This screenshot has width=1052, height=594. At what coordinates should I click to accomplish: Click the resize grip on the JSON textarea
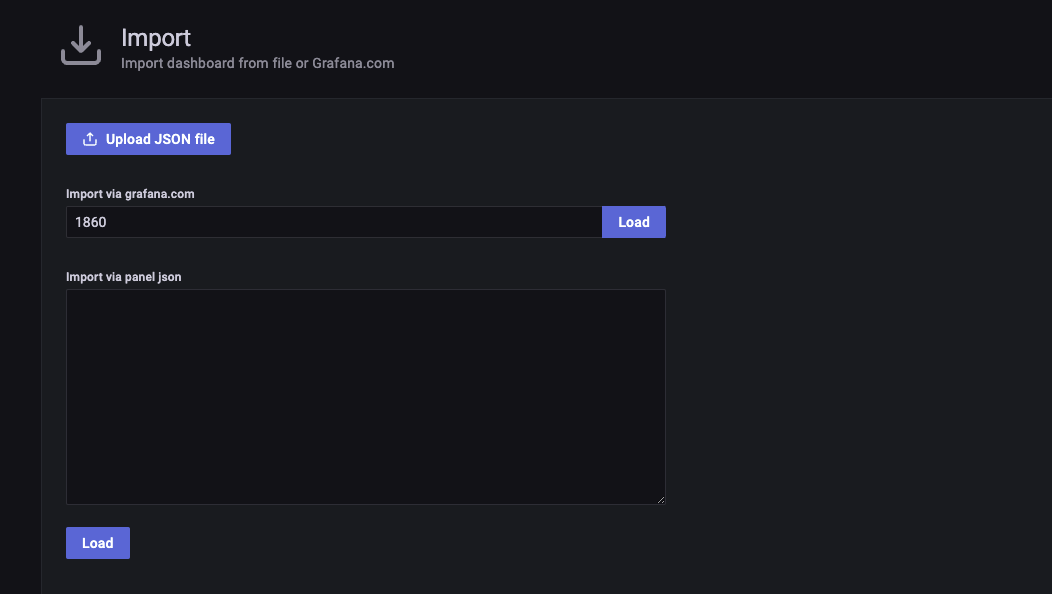660,498
